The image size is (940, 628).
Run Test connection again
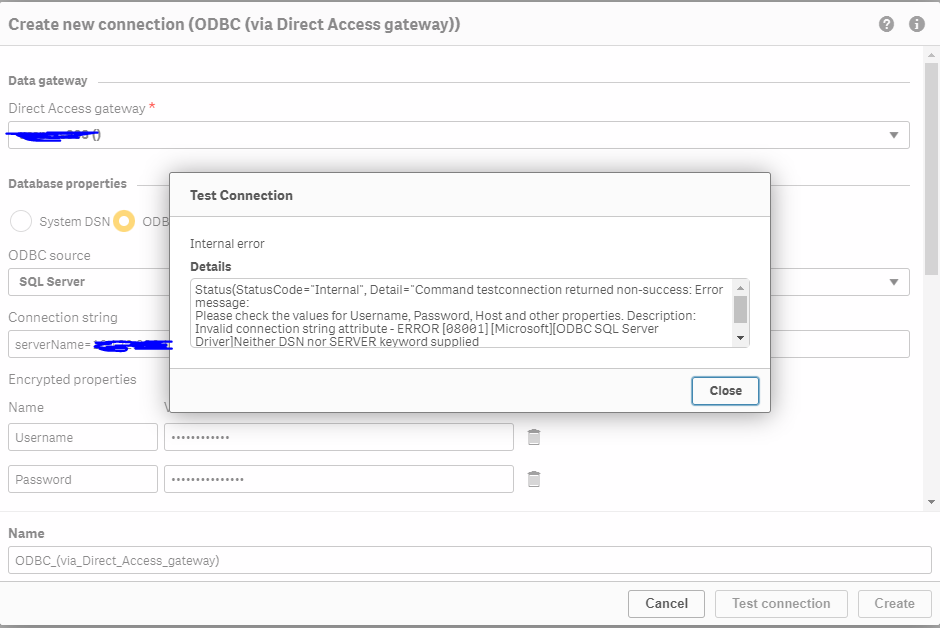[780, 603]
